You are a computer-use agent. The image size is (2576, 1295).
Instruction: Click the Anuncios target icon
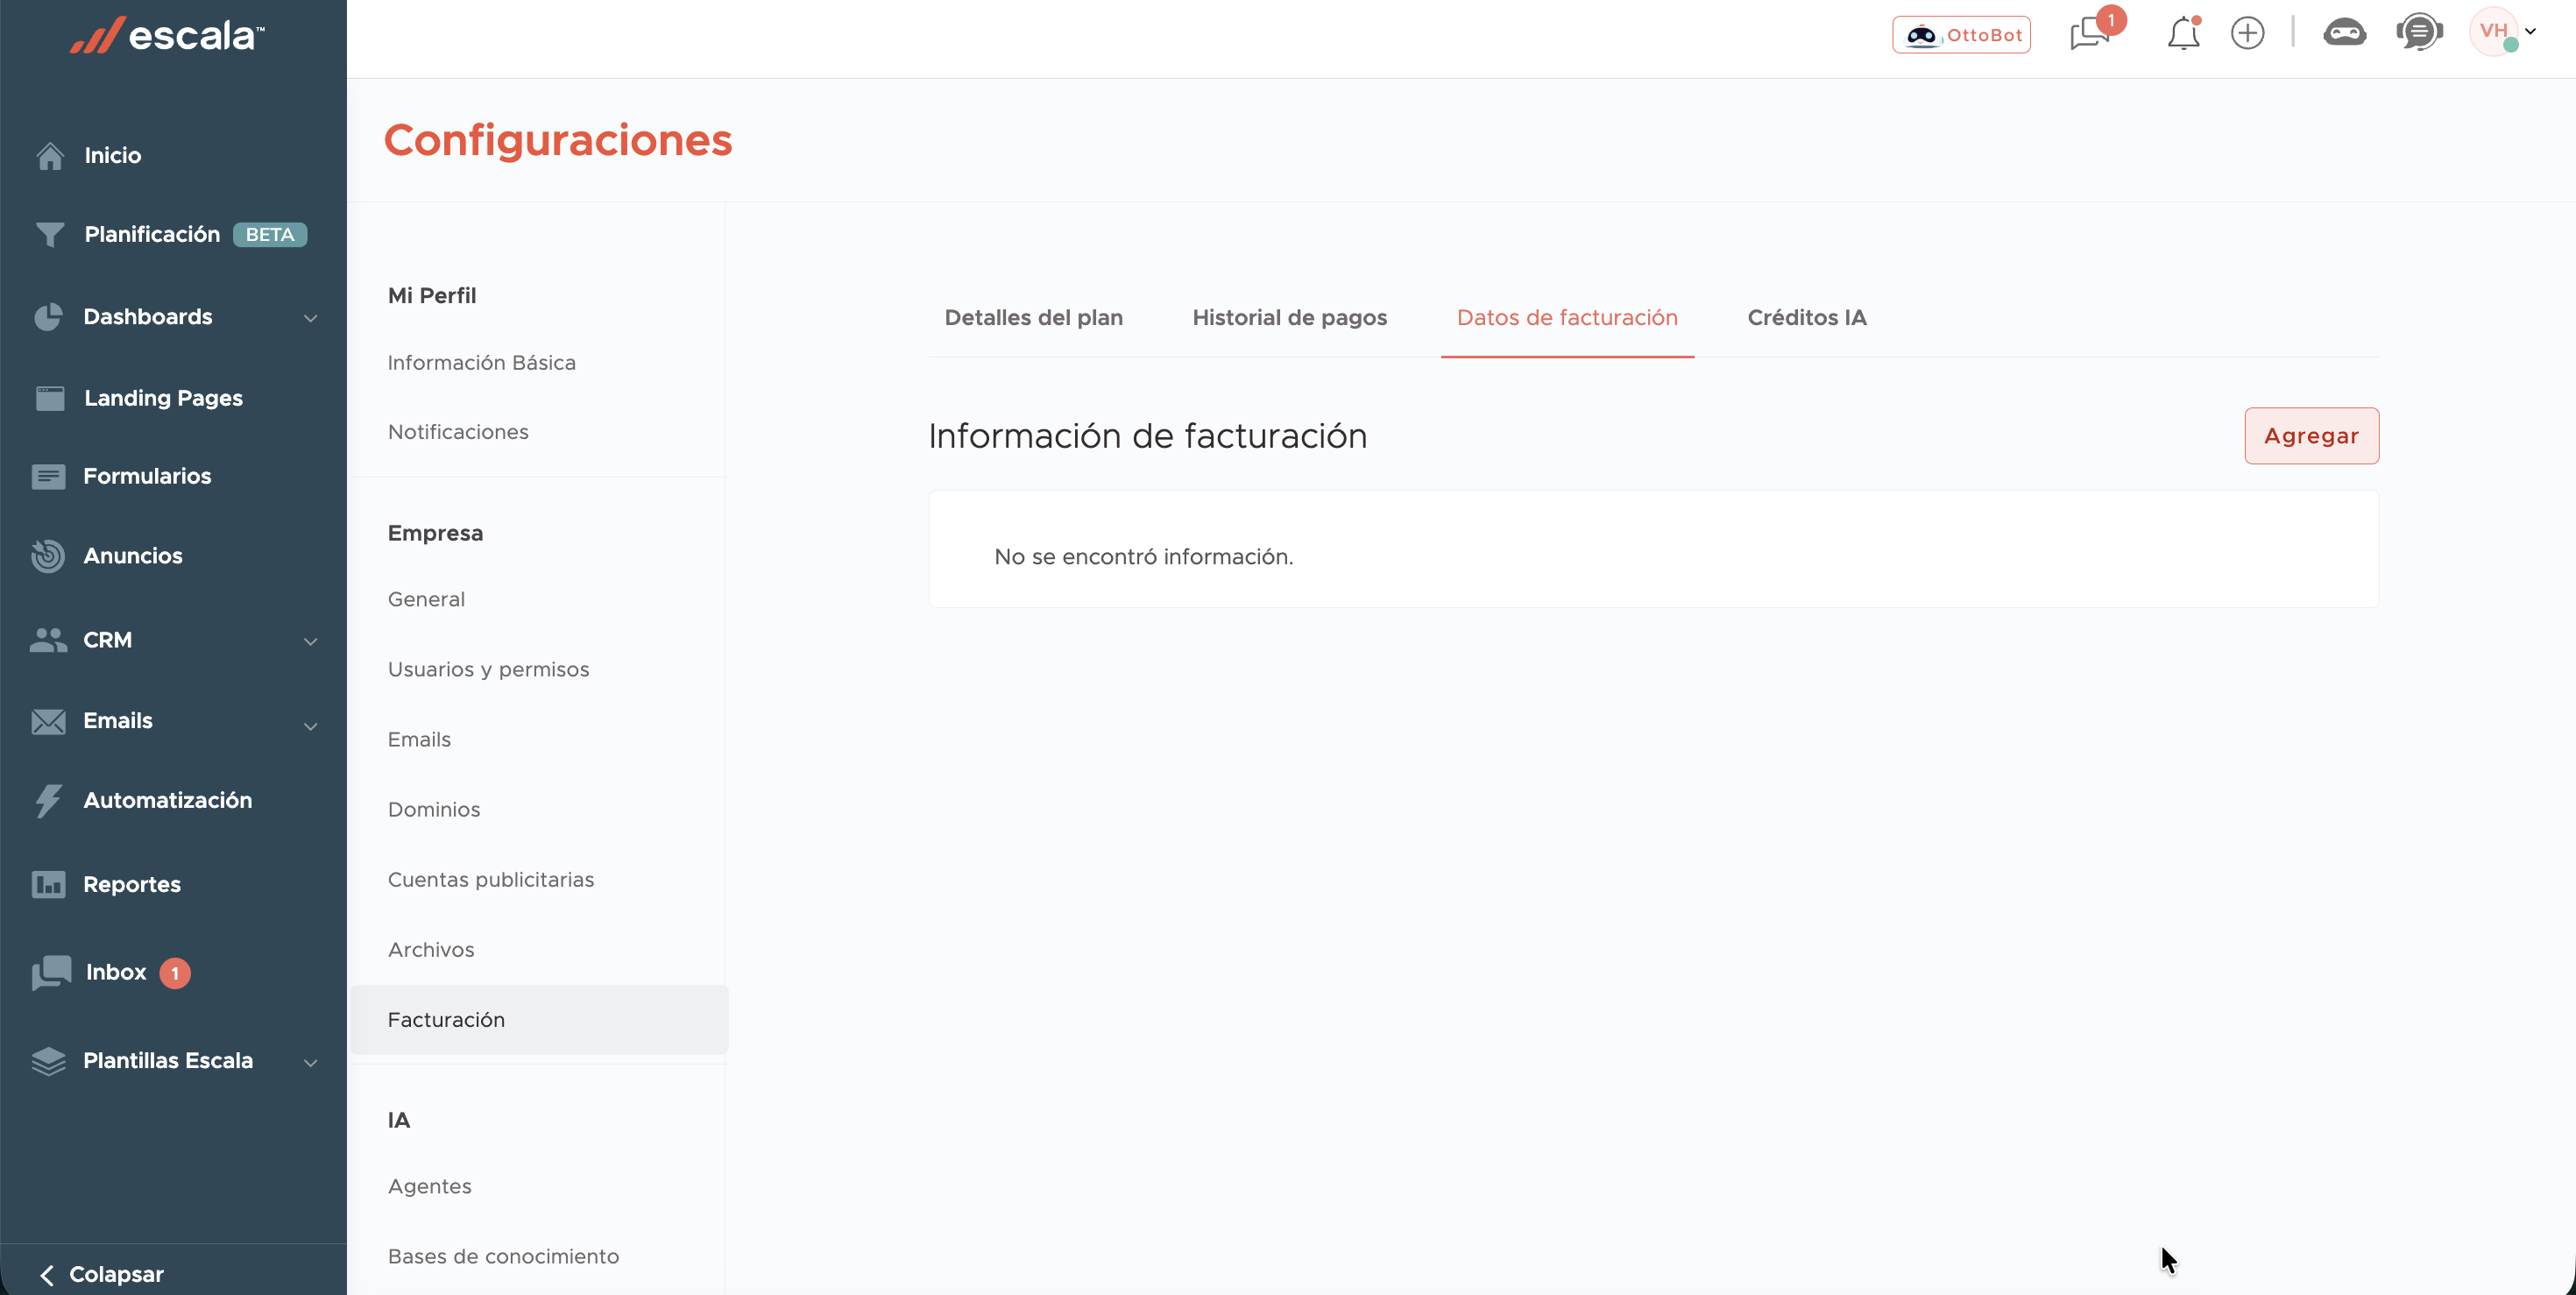pyautogui.click(x=48, y=556)
